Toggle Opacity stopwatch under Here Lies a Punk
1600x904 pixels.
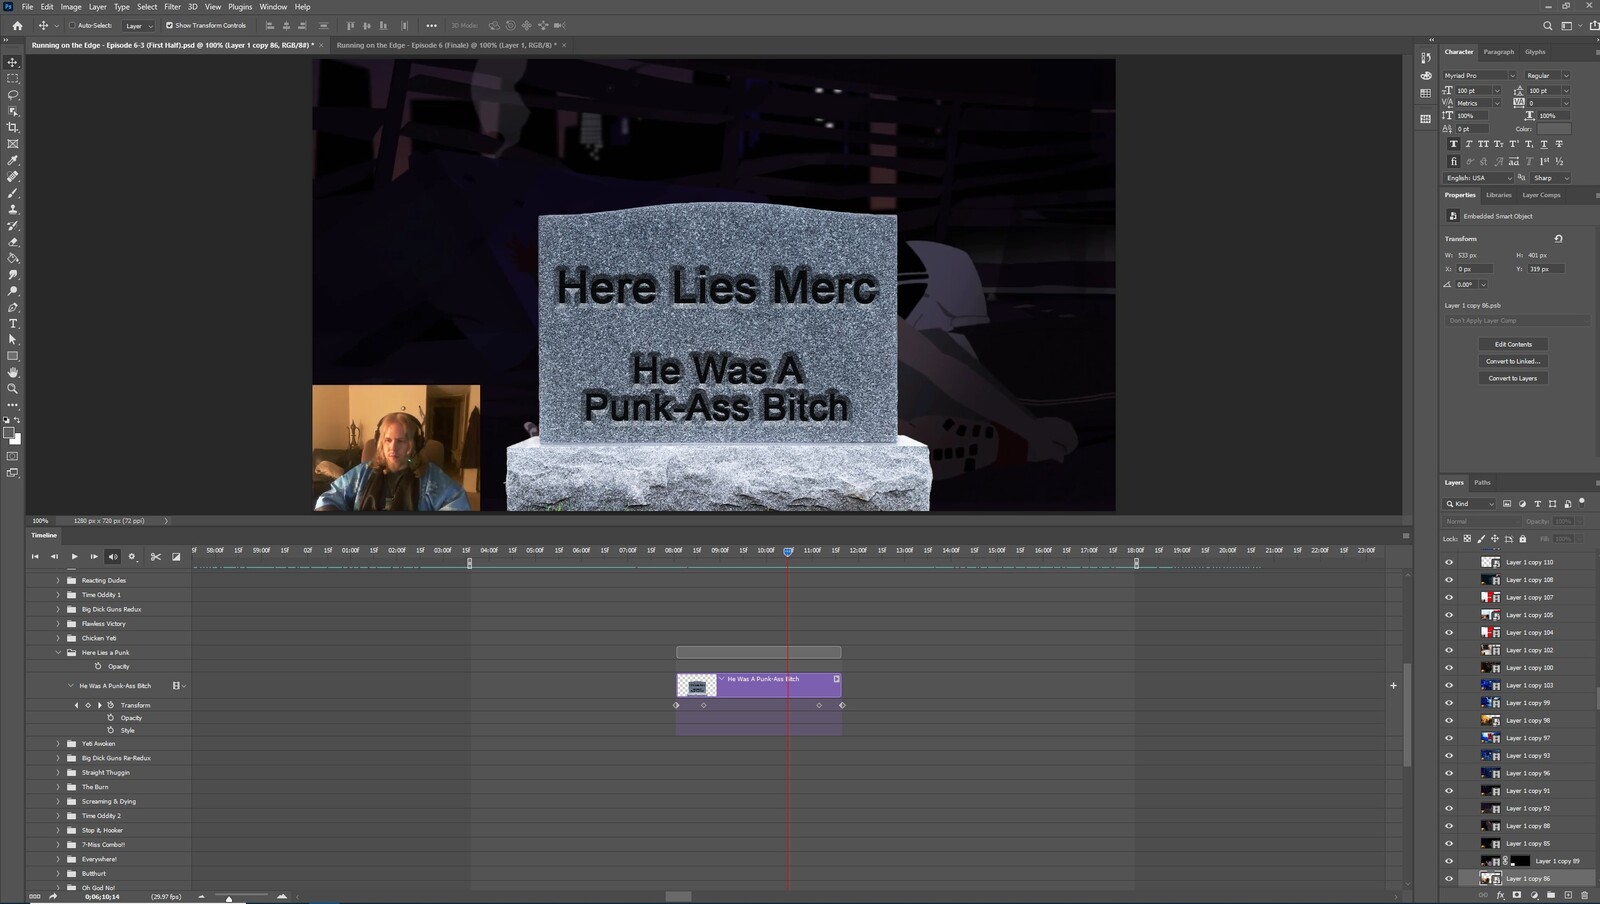98,666
